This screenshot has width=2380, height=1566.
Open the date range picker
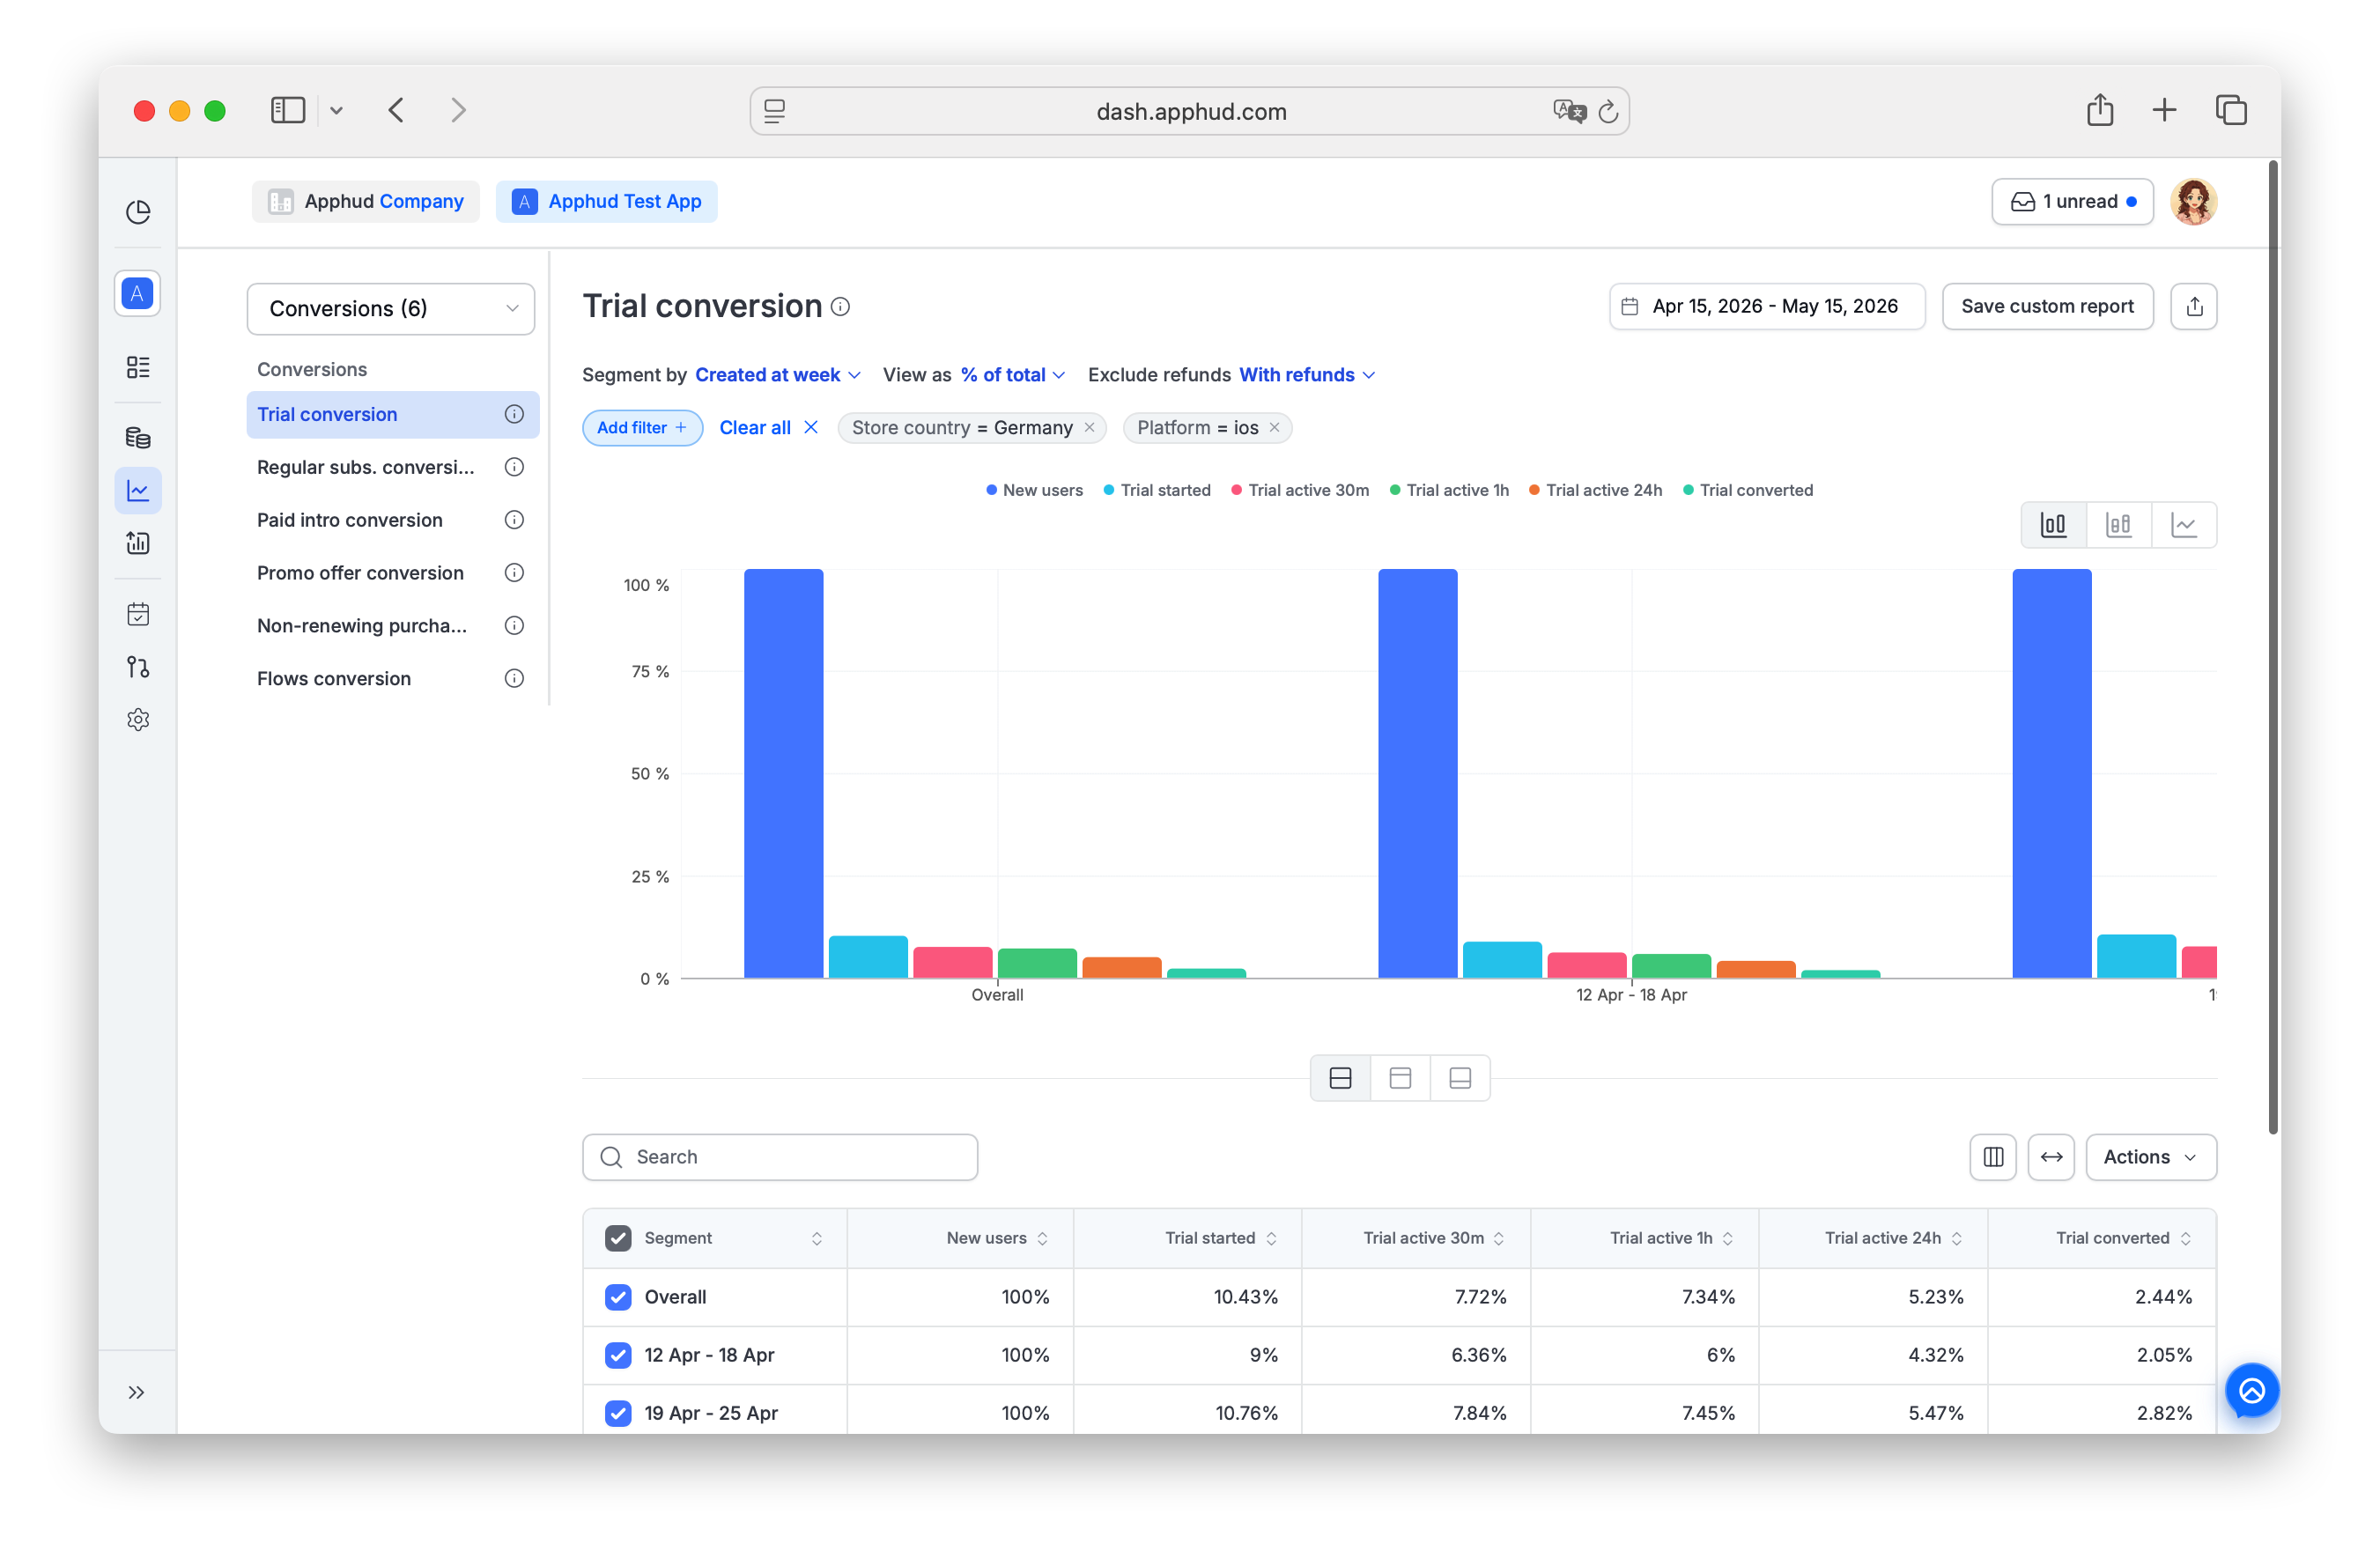coord(1766,307)
